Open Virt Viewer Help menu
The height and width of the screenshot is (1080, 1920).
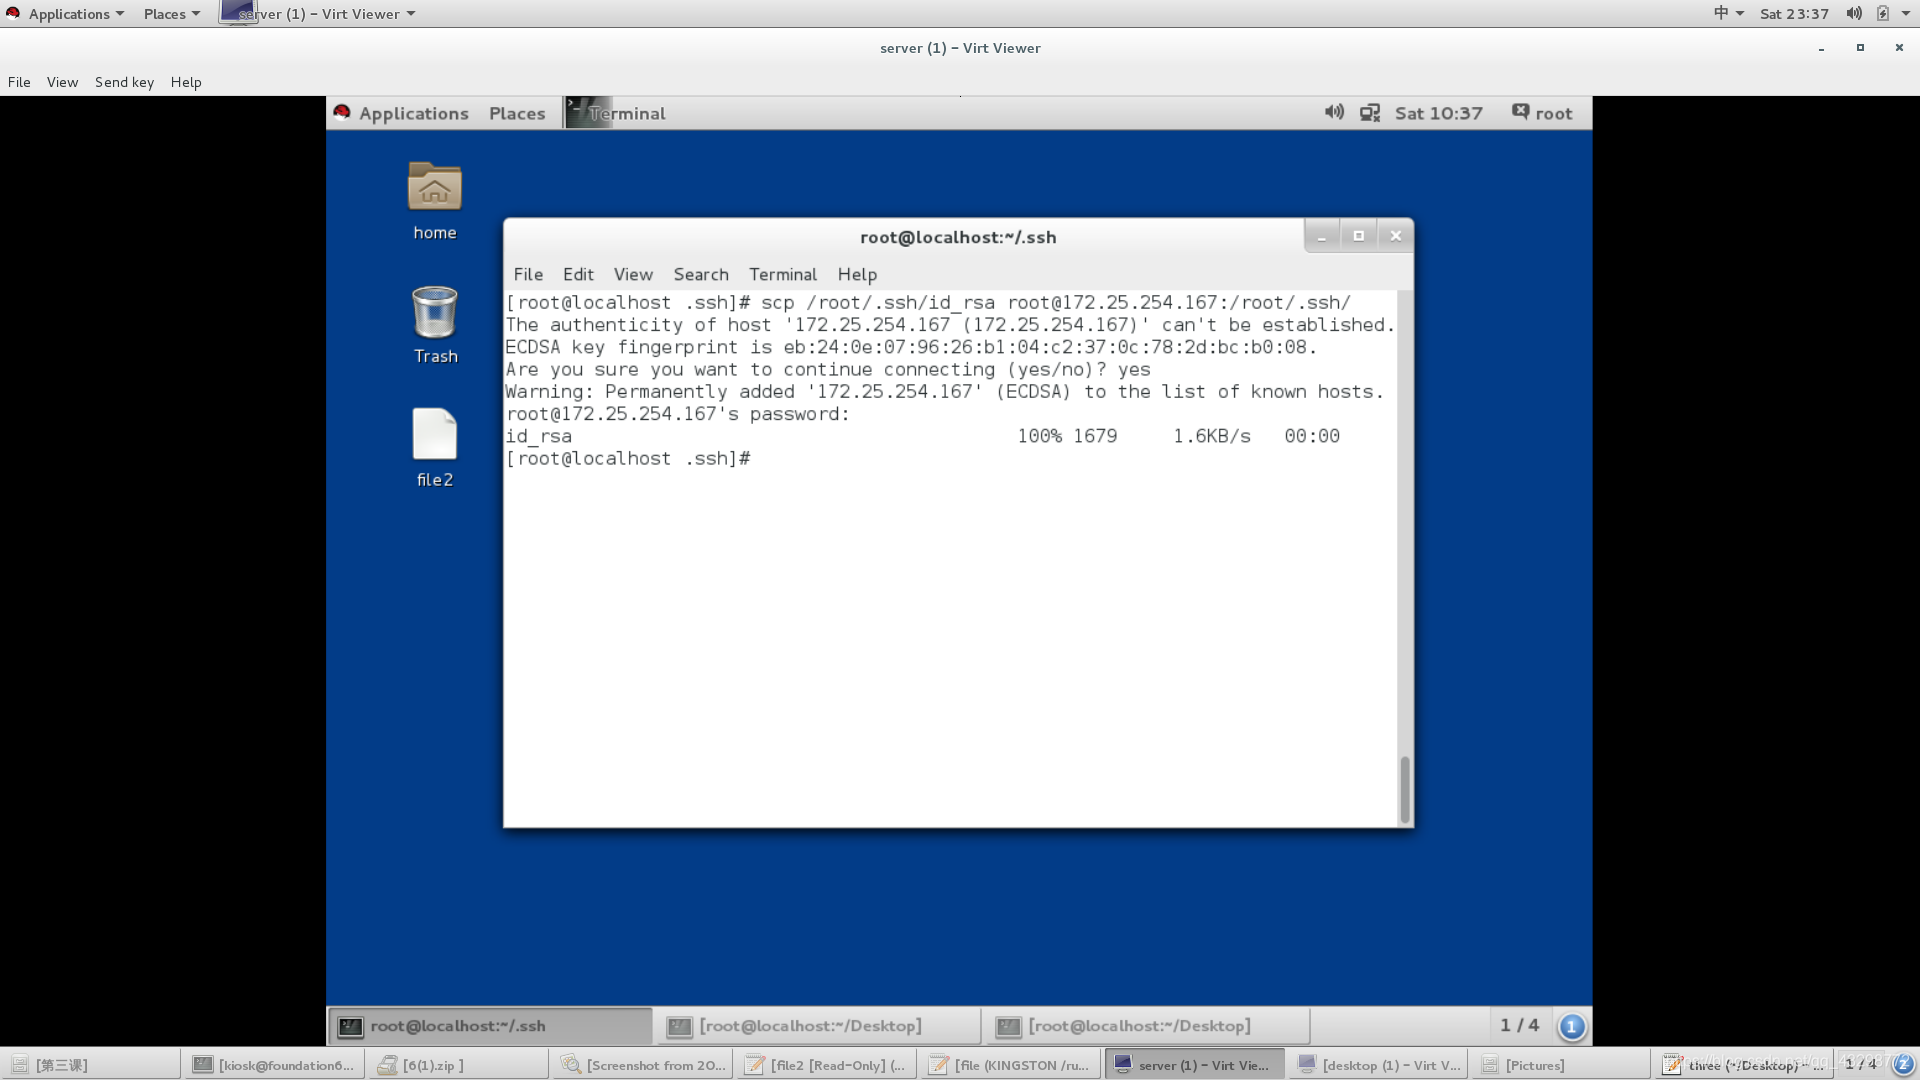coord(186,82)
